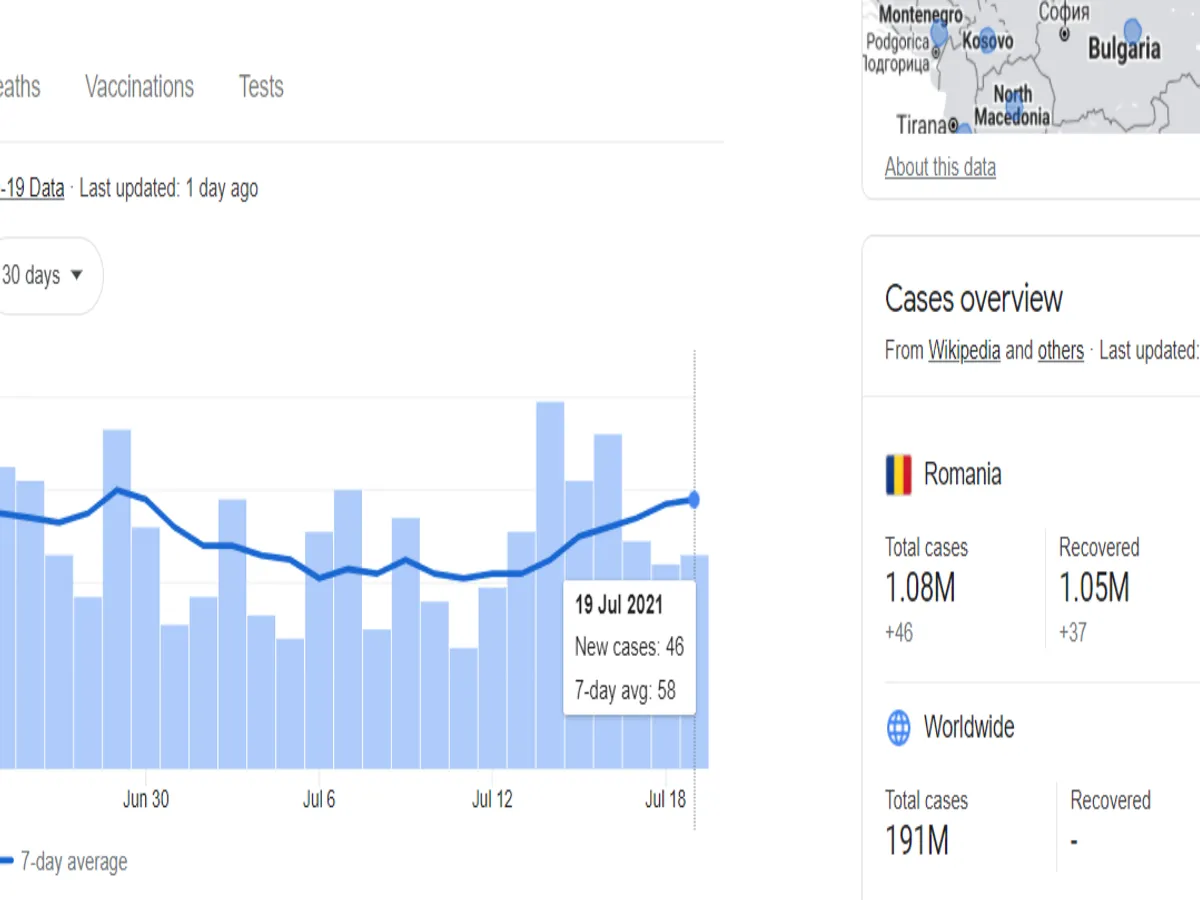Click the Montenegro bubble near Podgorica
Viewport: 1200px width, 900px height.
(939, 34)
